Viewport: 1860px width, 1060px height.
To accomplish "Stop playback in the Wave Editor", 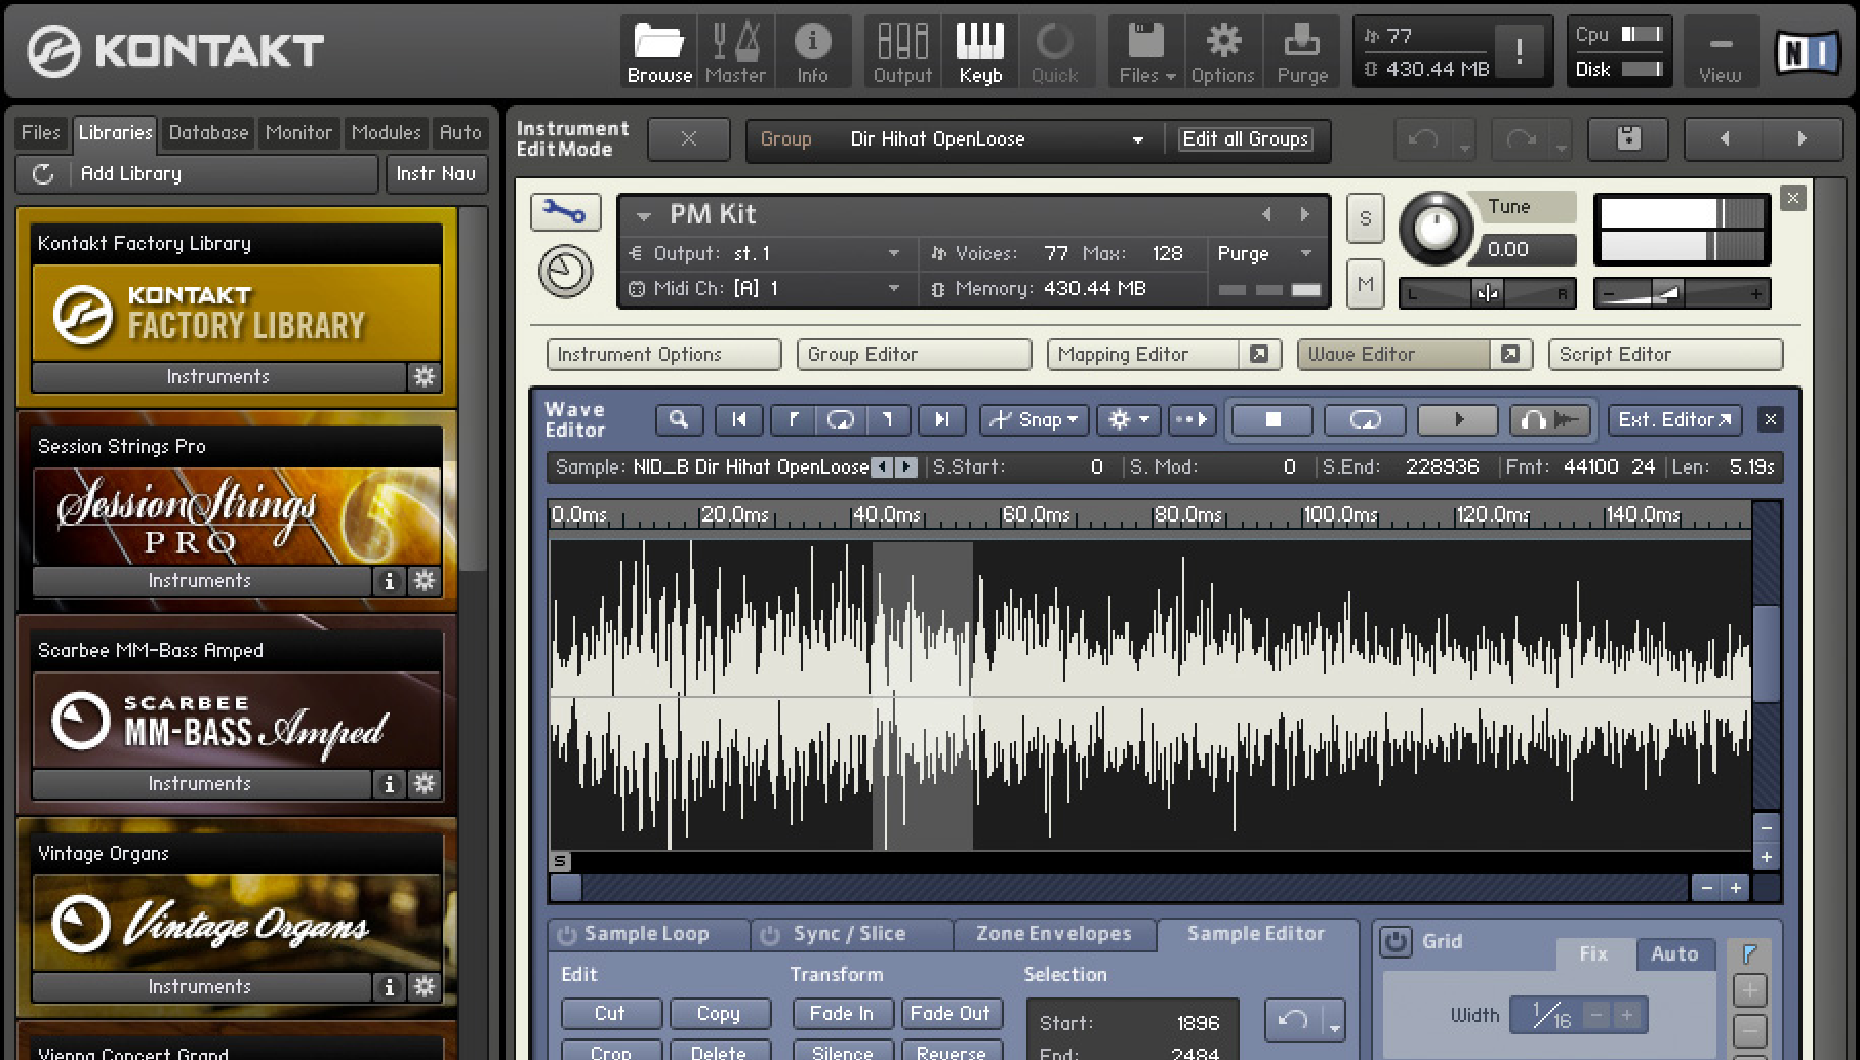I will [x=1271, y=420].
